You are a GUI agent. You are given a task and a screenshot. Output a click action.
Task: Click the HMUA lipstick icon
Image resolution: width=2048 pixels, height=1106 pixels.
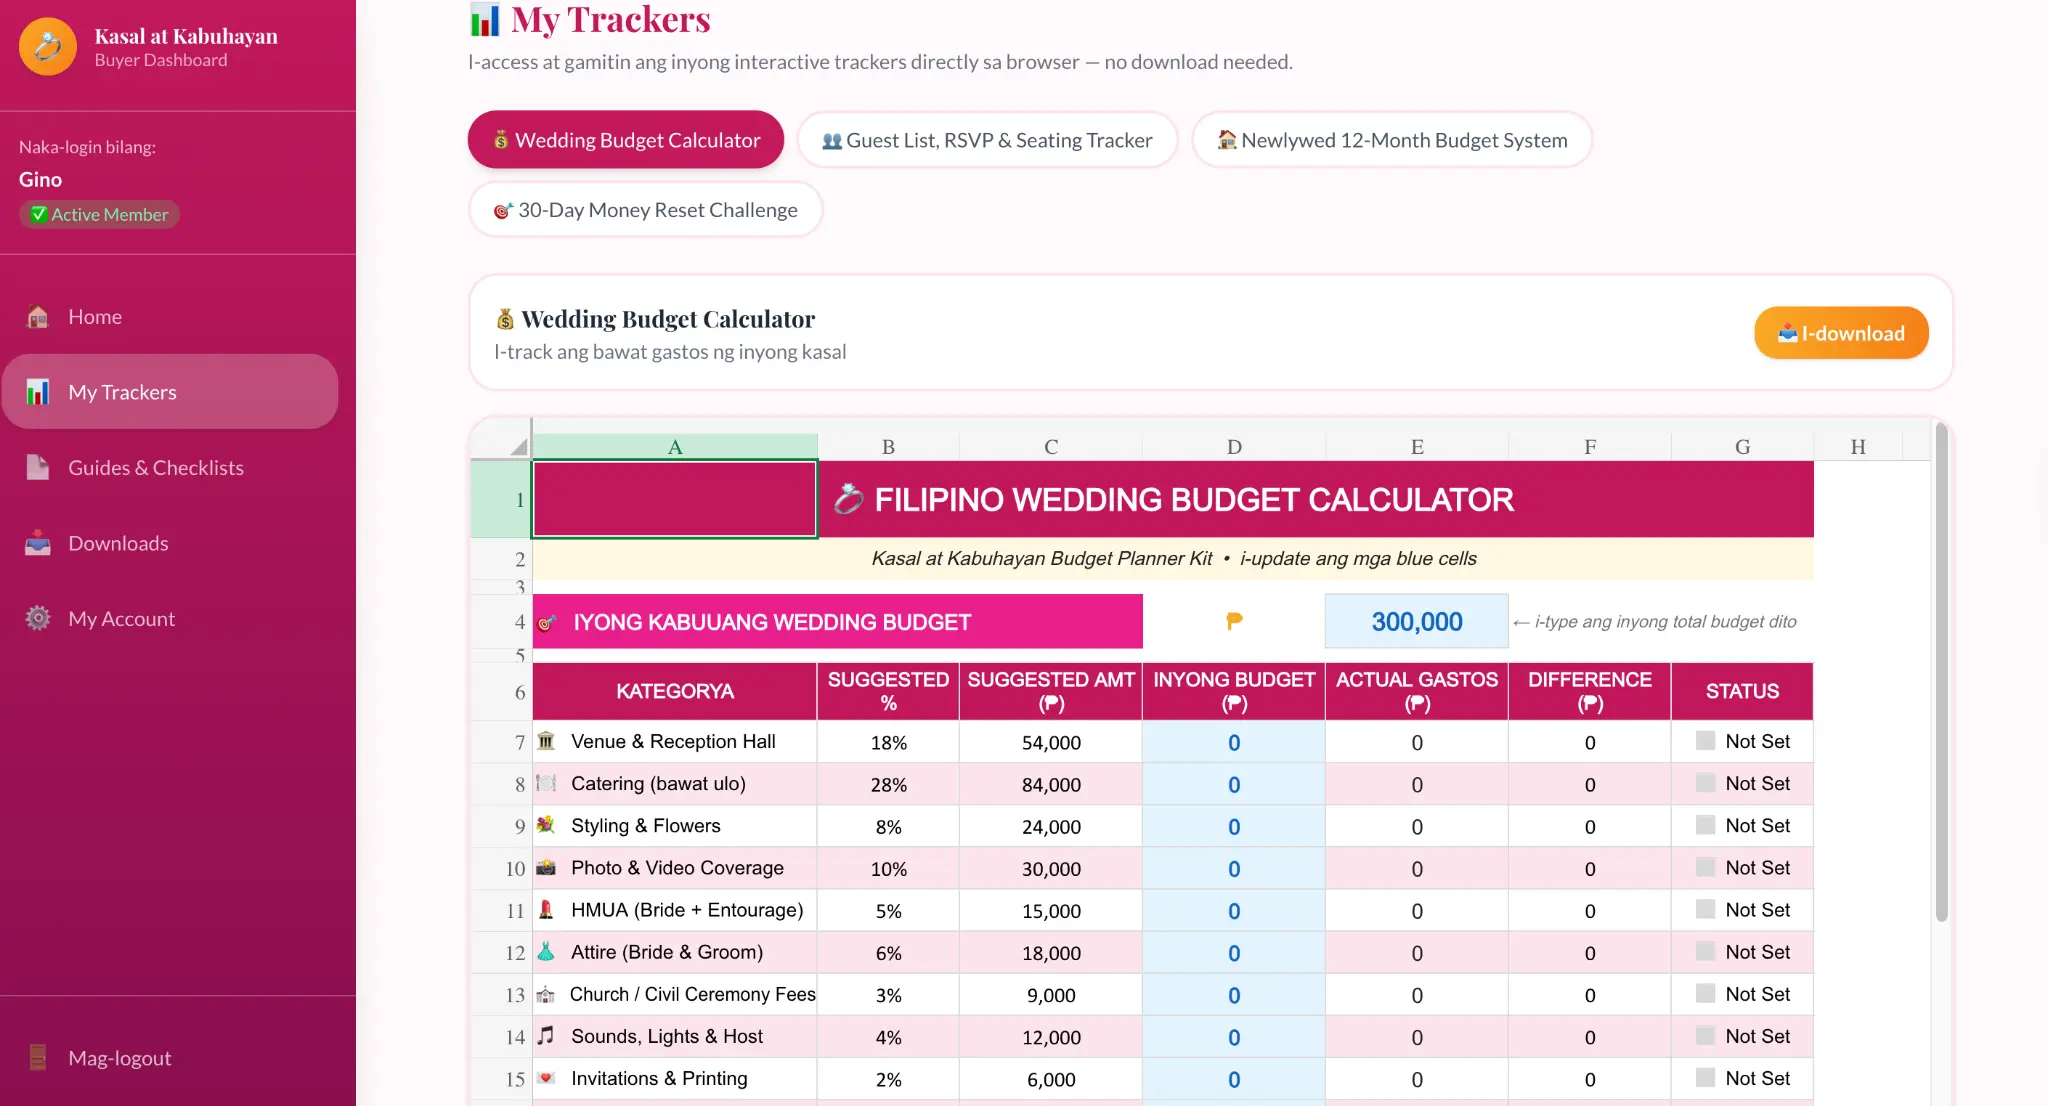coord(546,909)
